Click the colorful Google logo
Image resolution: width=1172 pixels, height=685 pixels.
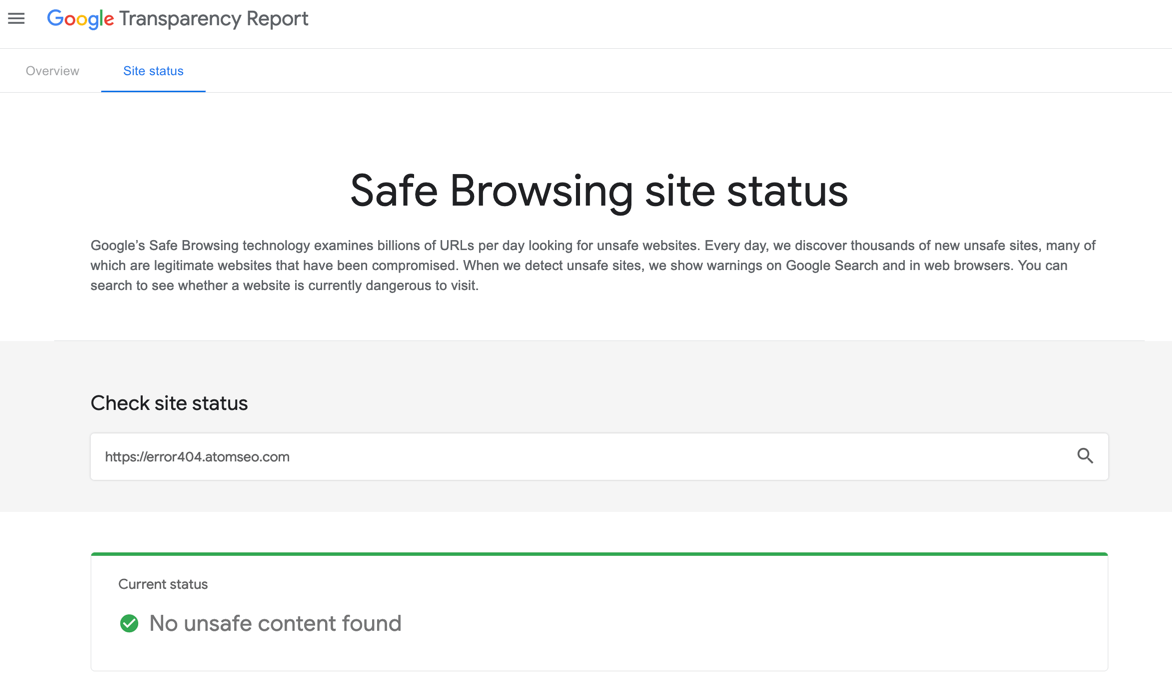pyautogui.click(x=80, y=19)
